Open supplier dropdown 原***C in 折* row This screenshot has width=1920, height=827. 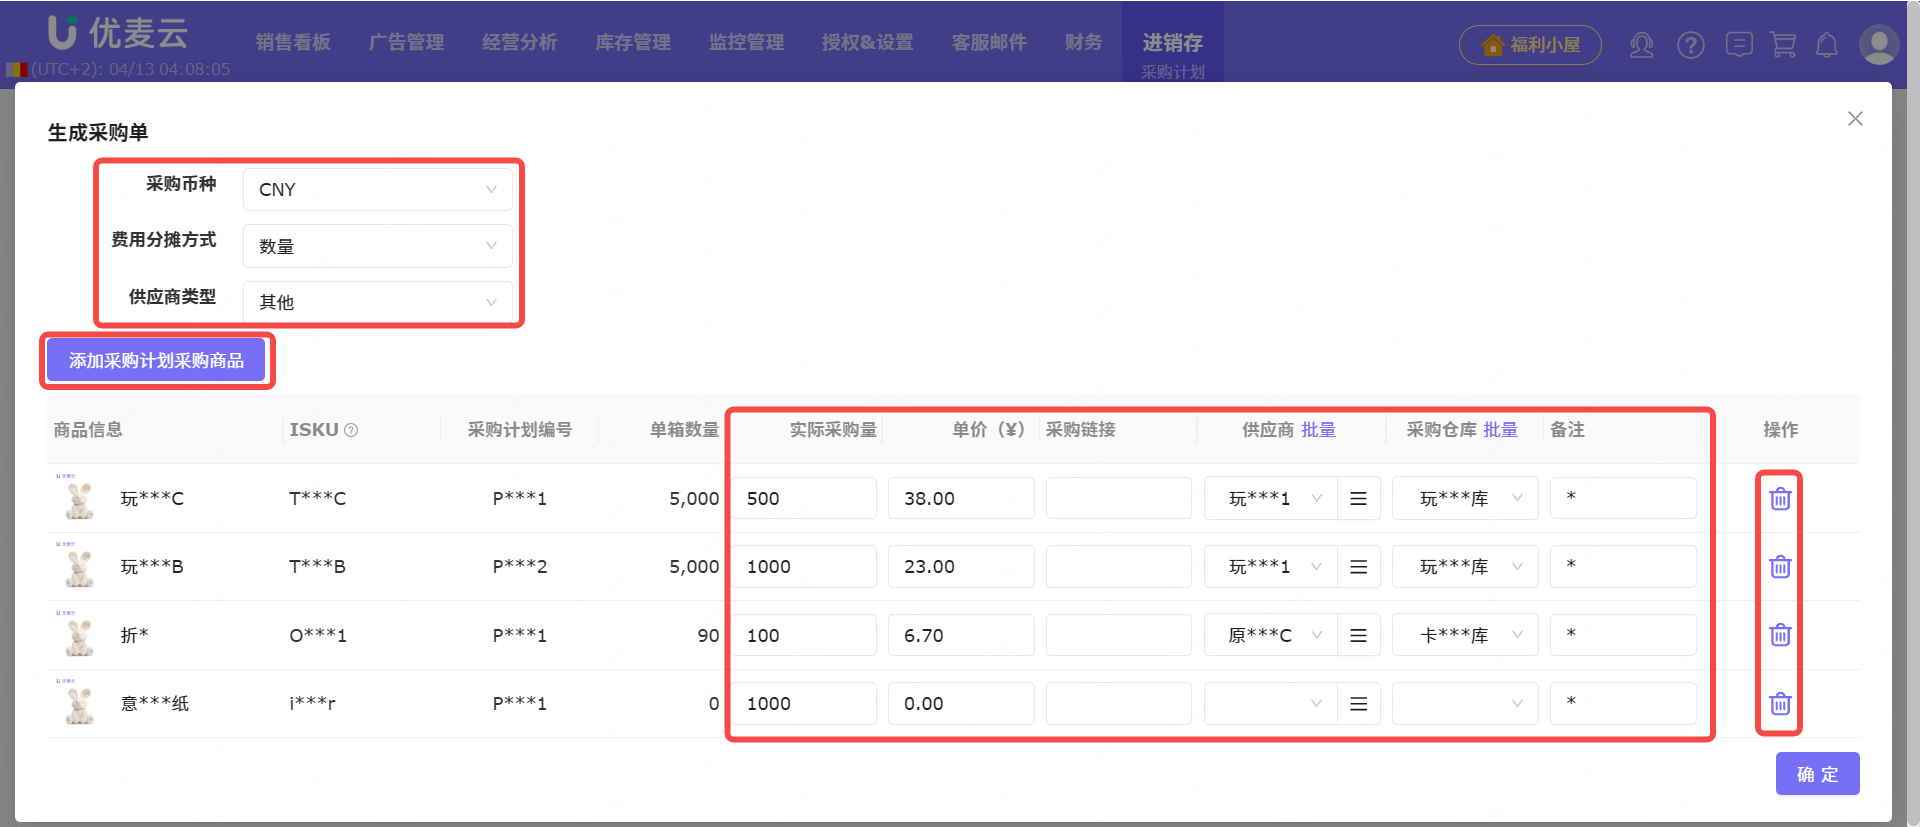pos(1271,635)
